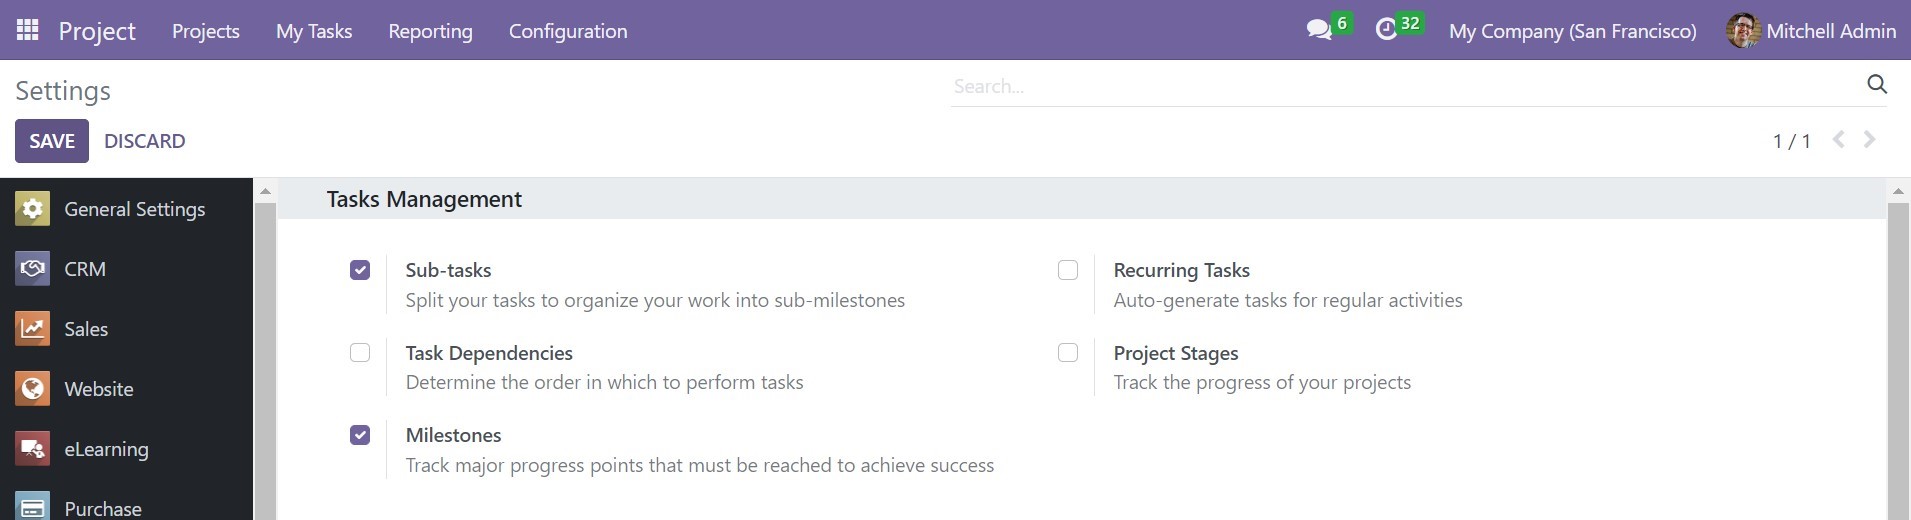Select the eLearning sidebar icon

click(32, 449)
